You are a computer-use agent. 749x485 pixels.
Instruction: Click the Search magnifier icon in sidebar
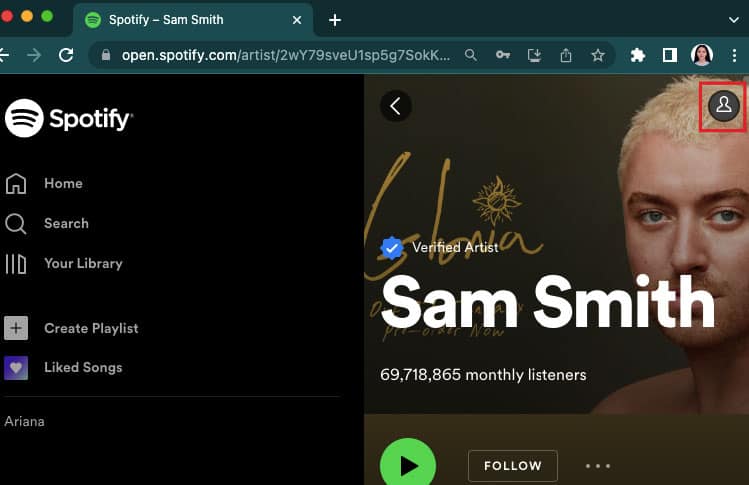tap(16, 224)
